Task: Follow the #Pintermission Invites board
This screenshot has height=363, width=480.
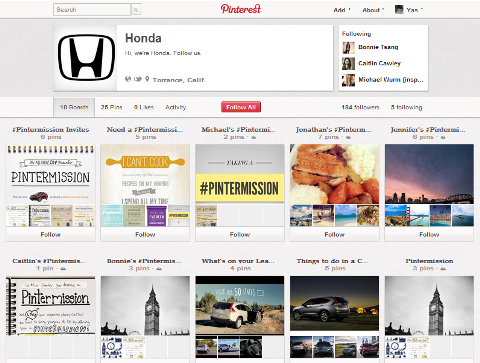Action: tap(50, 235)
